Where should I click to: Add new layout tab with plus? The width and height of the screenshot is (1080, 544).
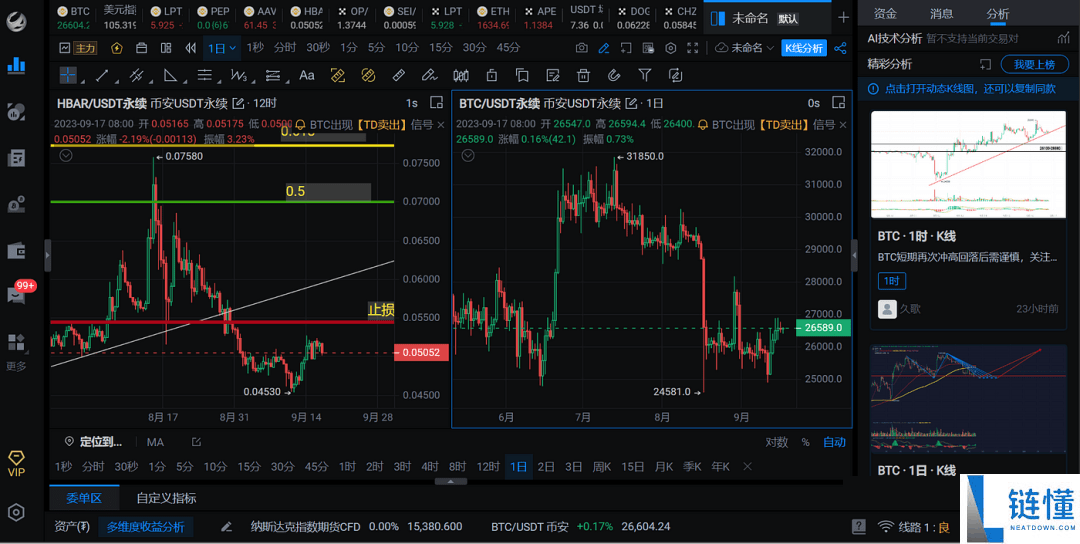(843, 17)
